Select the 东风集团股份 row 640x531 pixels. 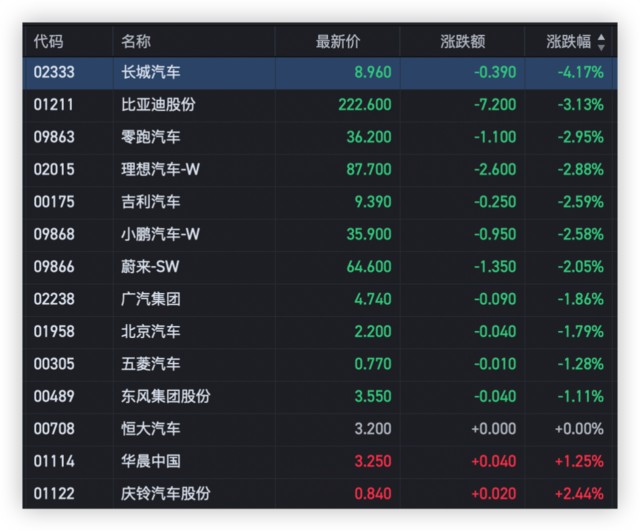pyautogui.click(x=166, y=396)
